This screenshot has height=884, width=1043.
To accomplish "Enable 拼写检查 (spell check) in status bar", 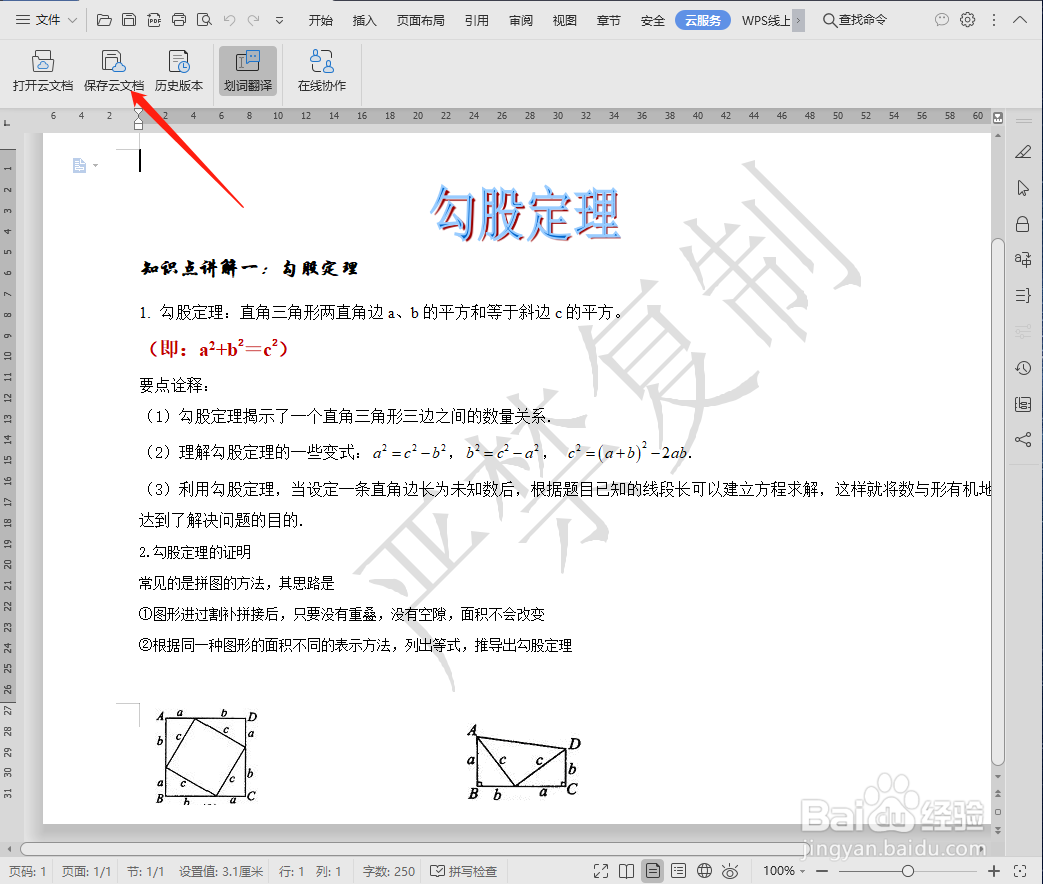I will [x=464, y=871].
